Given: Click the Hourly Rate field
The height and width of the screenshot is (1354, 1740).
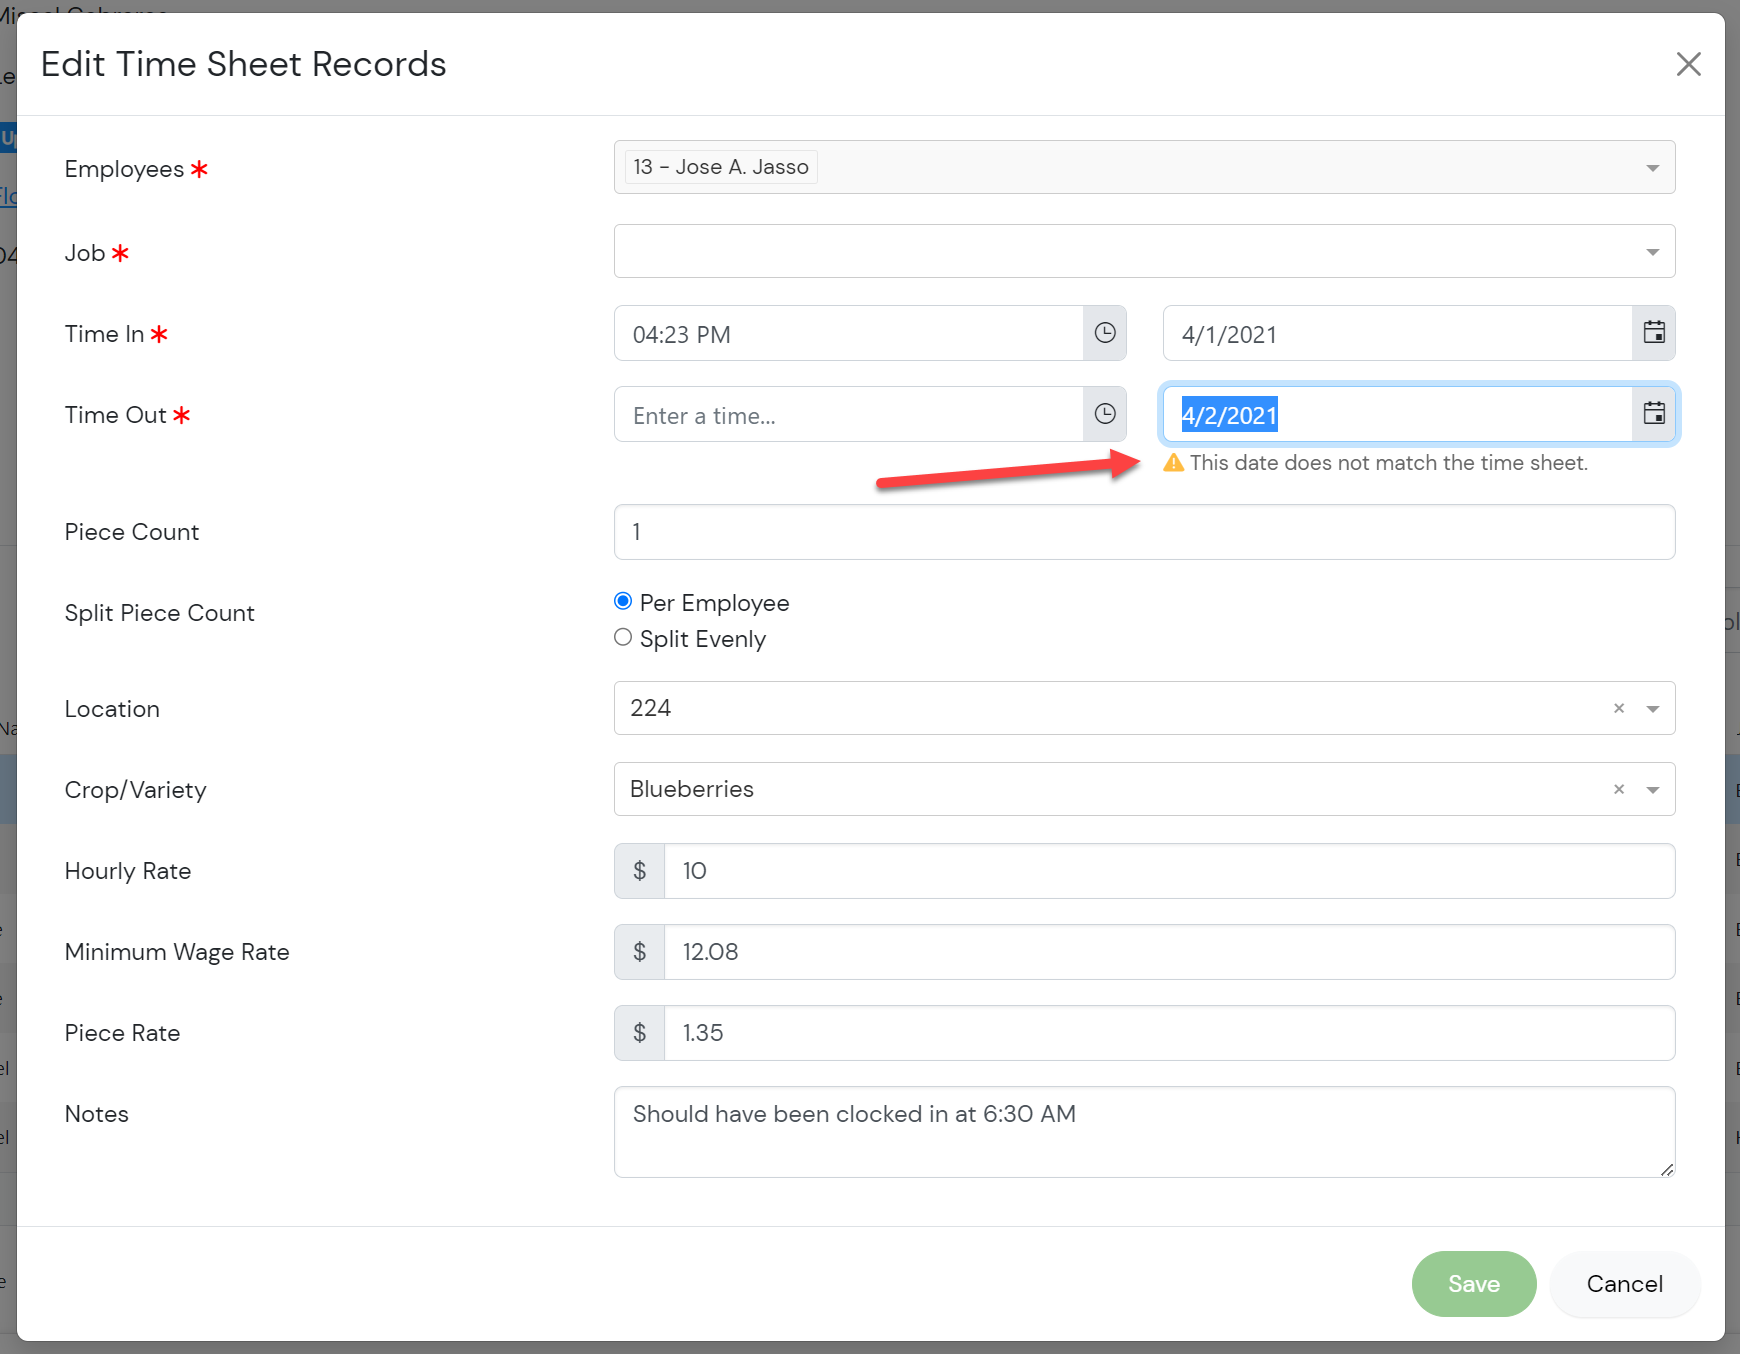Looking at the screenshot, I should (1168, 871).
